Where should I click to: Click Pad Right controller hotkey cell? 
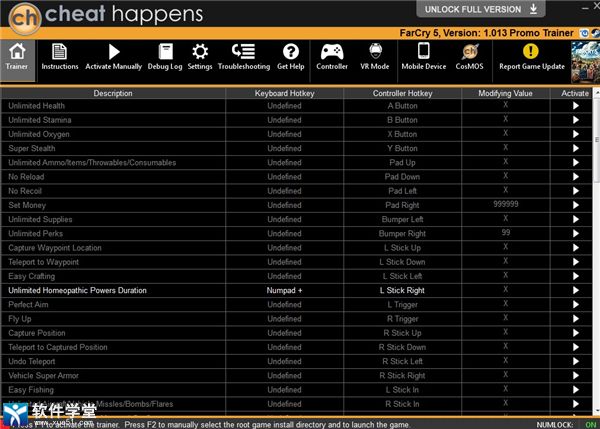pyautogui.click(x=402, y=205)
